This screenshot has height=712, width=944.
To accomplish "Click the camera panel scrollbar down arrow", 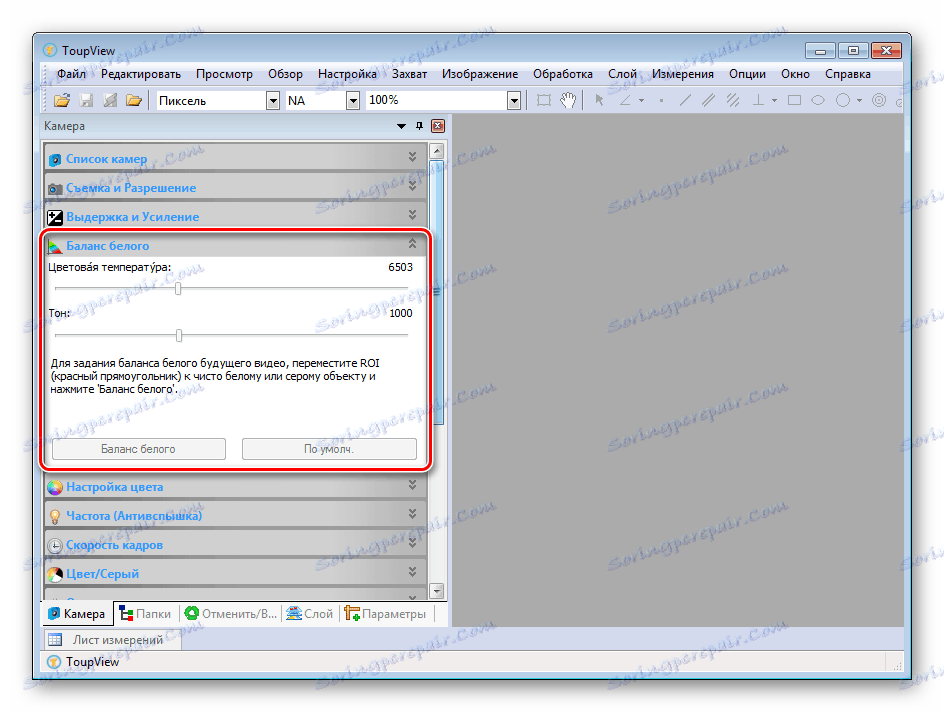I will click(x=437, y=590).
